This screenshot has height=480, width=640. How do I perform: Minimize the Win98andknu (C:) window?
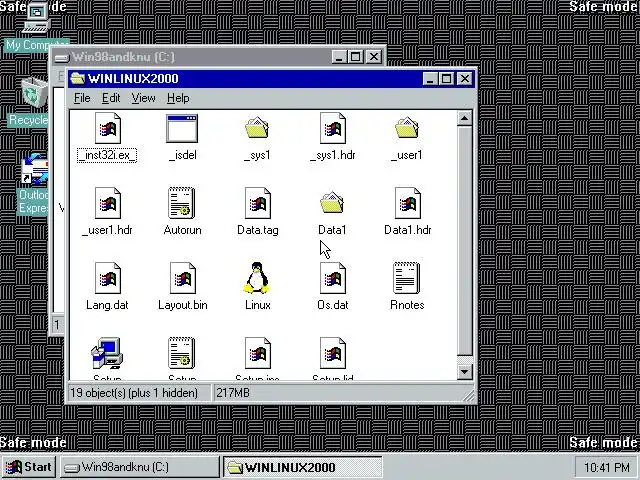pos(339,57)
